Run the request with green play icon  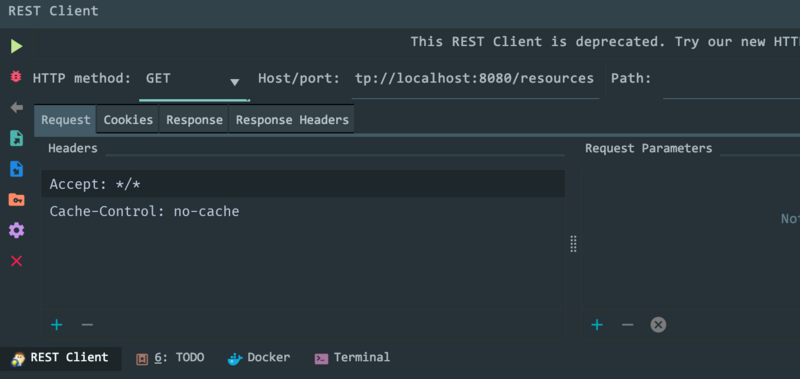(x=16, y=46)
